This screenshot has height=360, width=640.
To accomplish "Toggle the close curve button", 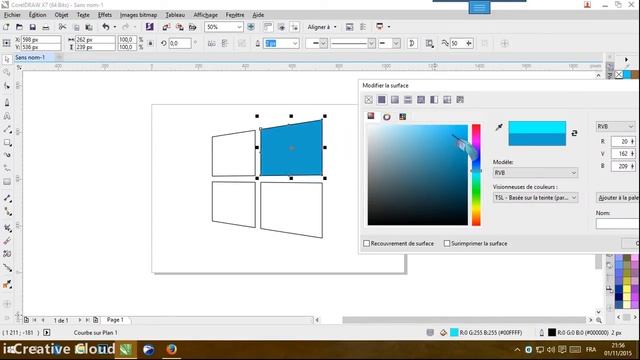I will pyautogui.click(x=412, y=43).
